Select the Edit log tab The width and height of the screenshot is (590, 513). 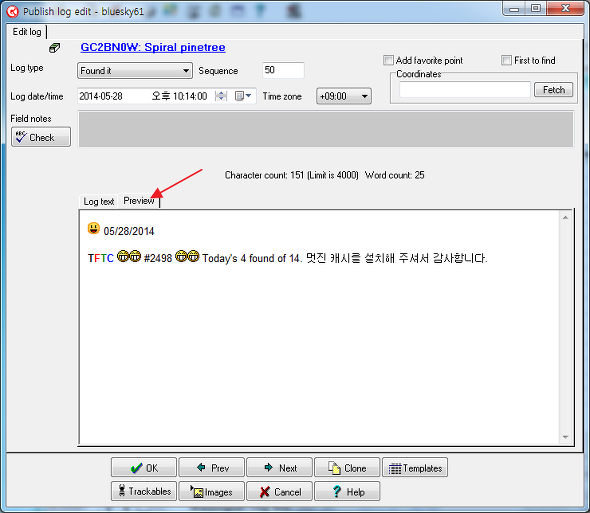coord(27,32)
